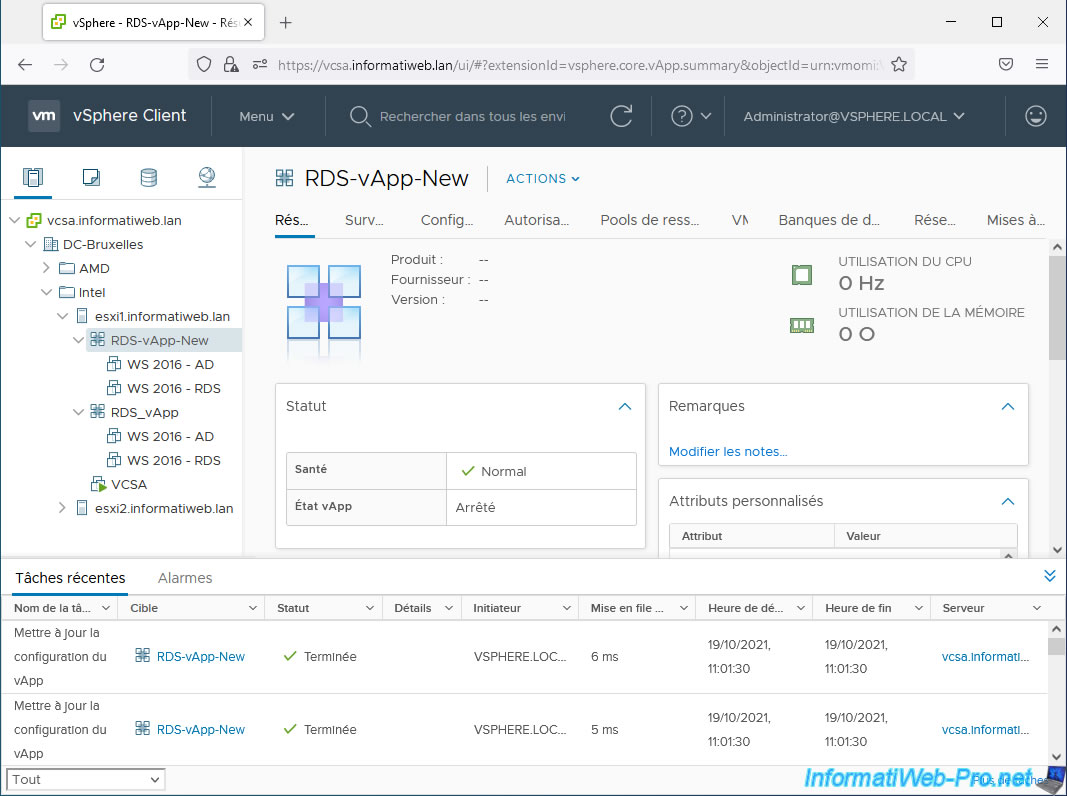The height and width of the screenshot is (796, 1067).
Task: Expand the AMD folder node
Action: (46, 268)
